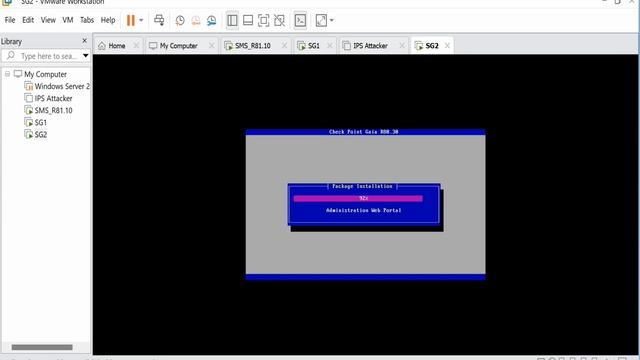Viewport: 640px width, 360px height.
Task: Close the SG2 tab
Action: 447,46
